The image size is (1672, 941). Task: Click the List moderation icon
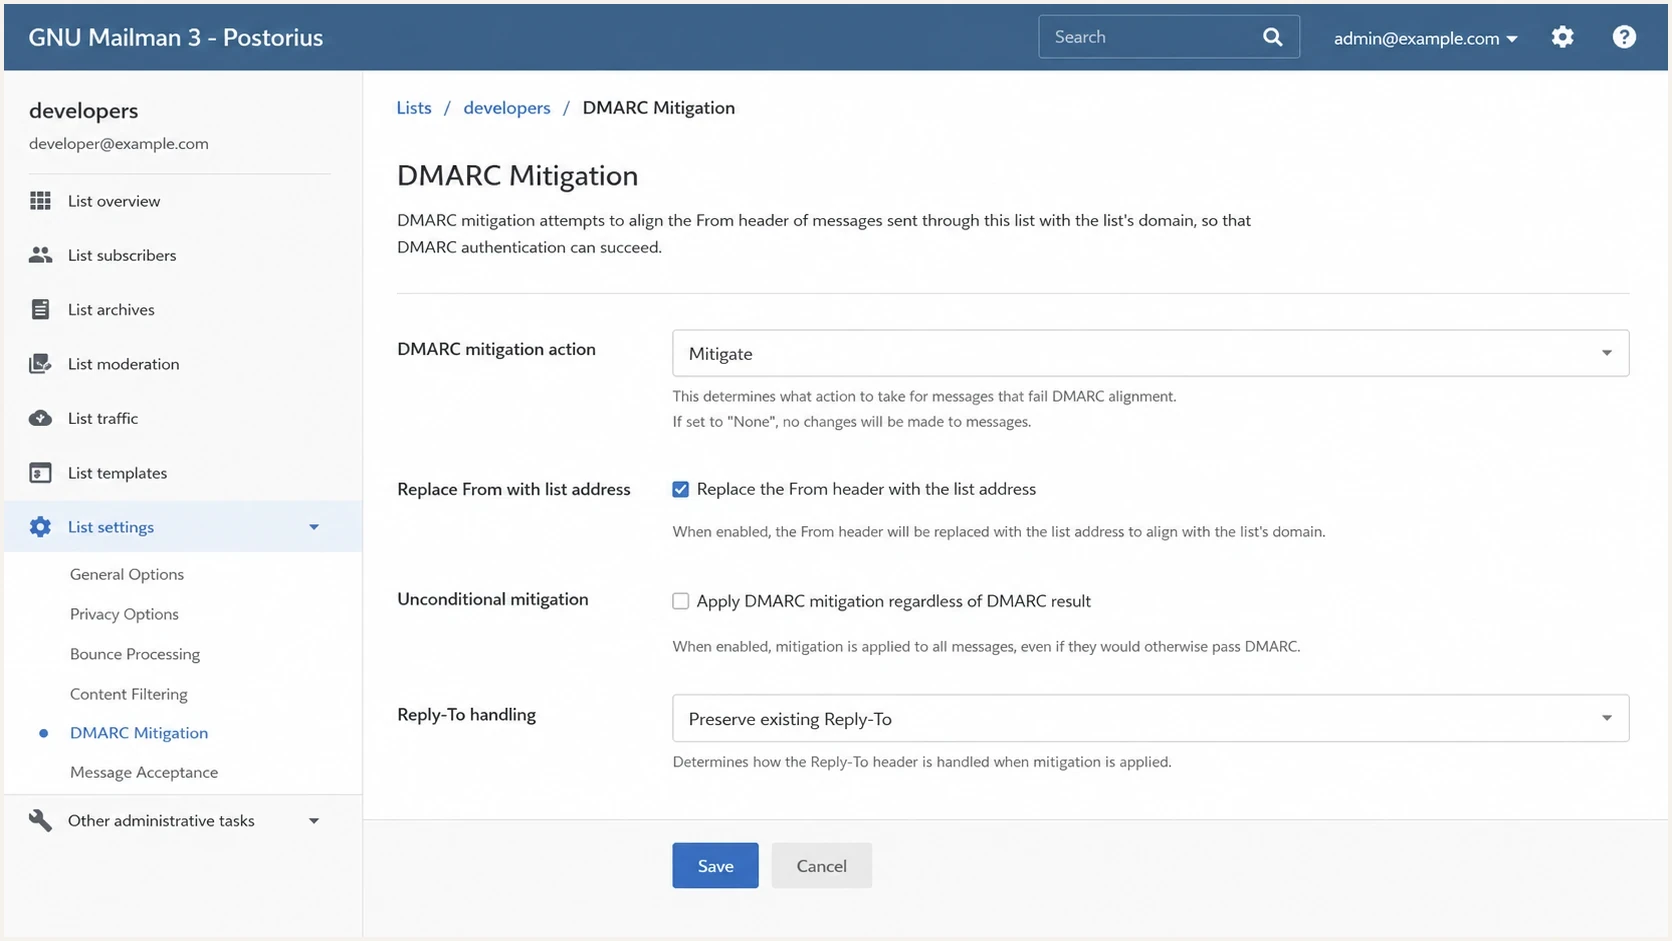click(x=40, y=364)
